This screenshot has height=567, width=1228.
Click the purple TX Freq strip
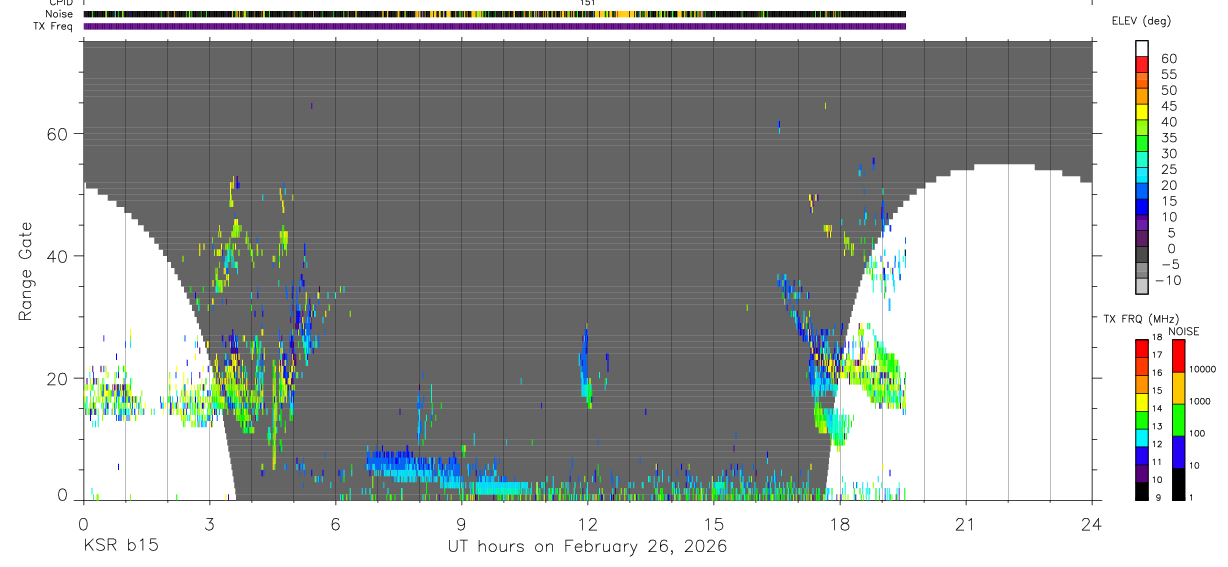click(494, 26)
